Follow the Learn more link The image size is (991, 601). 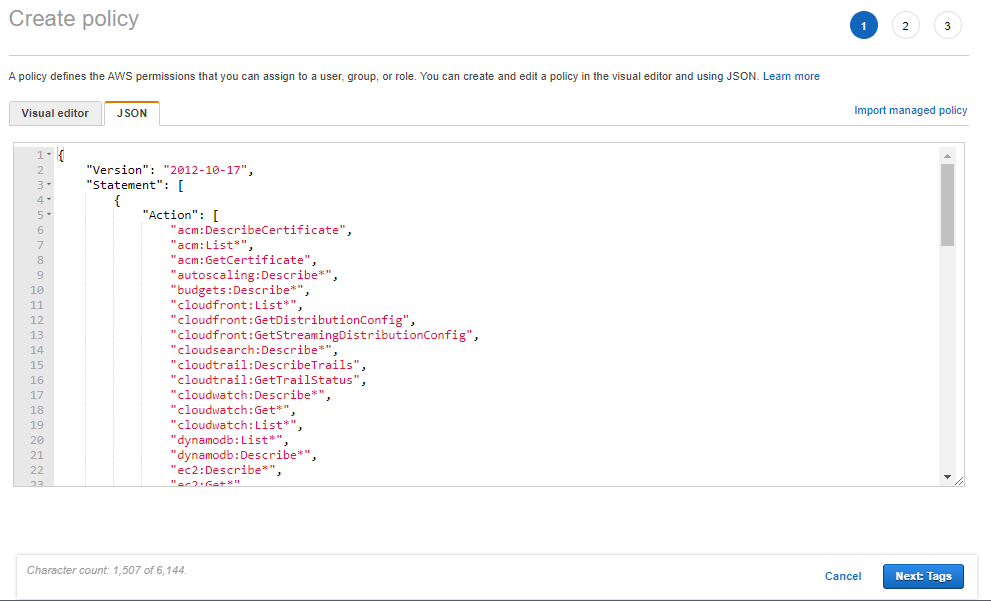(791, 76)
